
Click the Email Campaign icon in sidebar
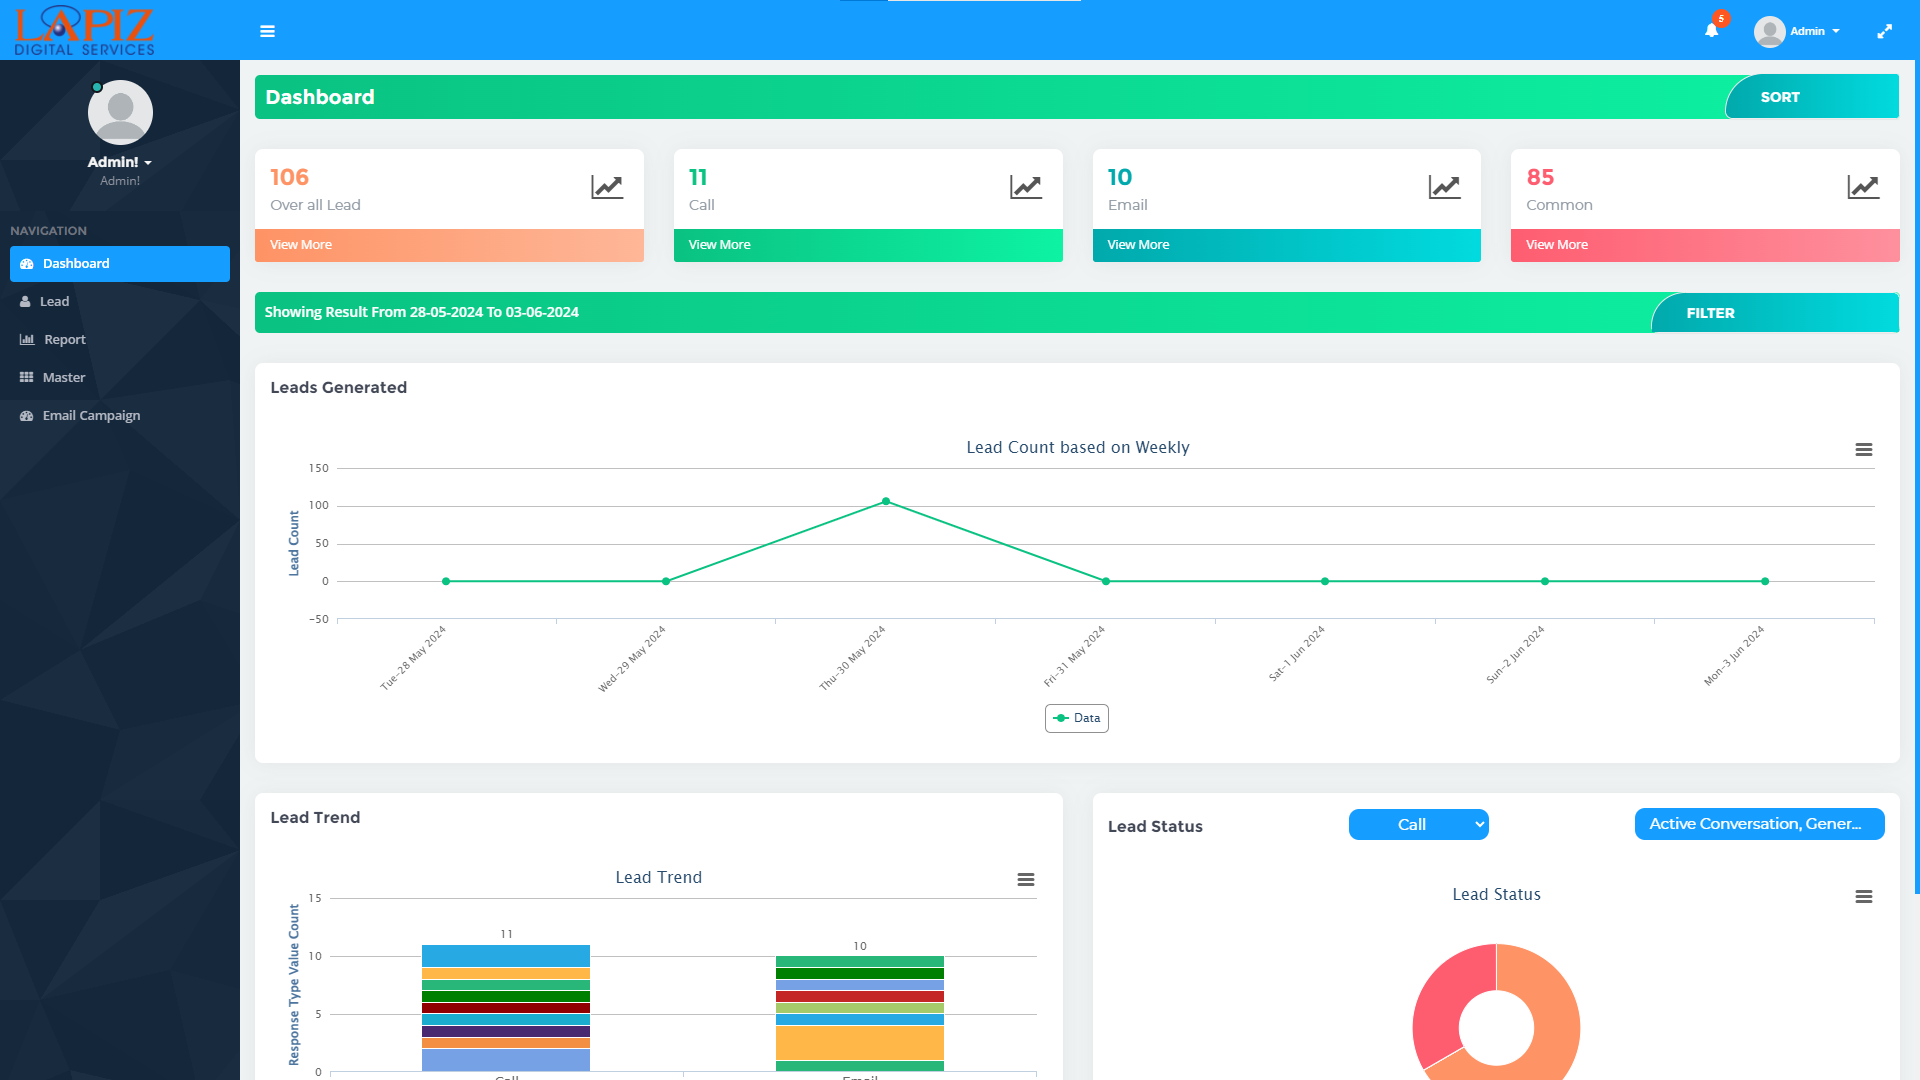(26, 415)
